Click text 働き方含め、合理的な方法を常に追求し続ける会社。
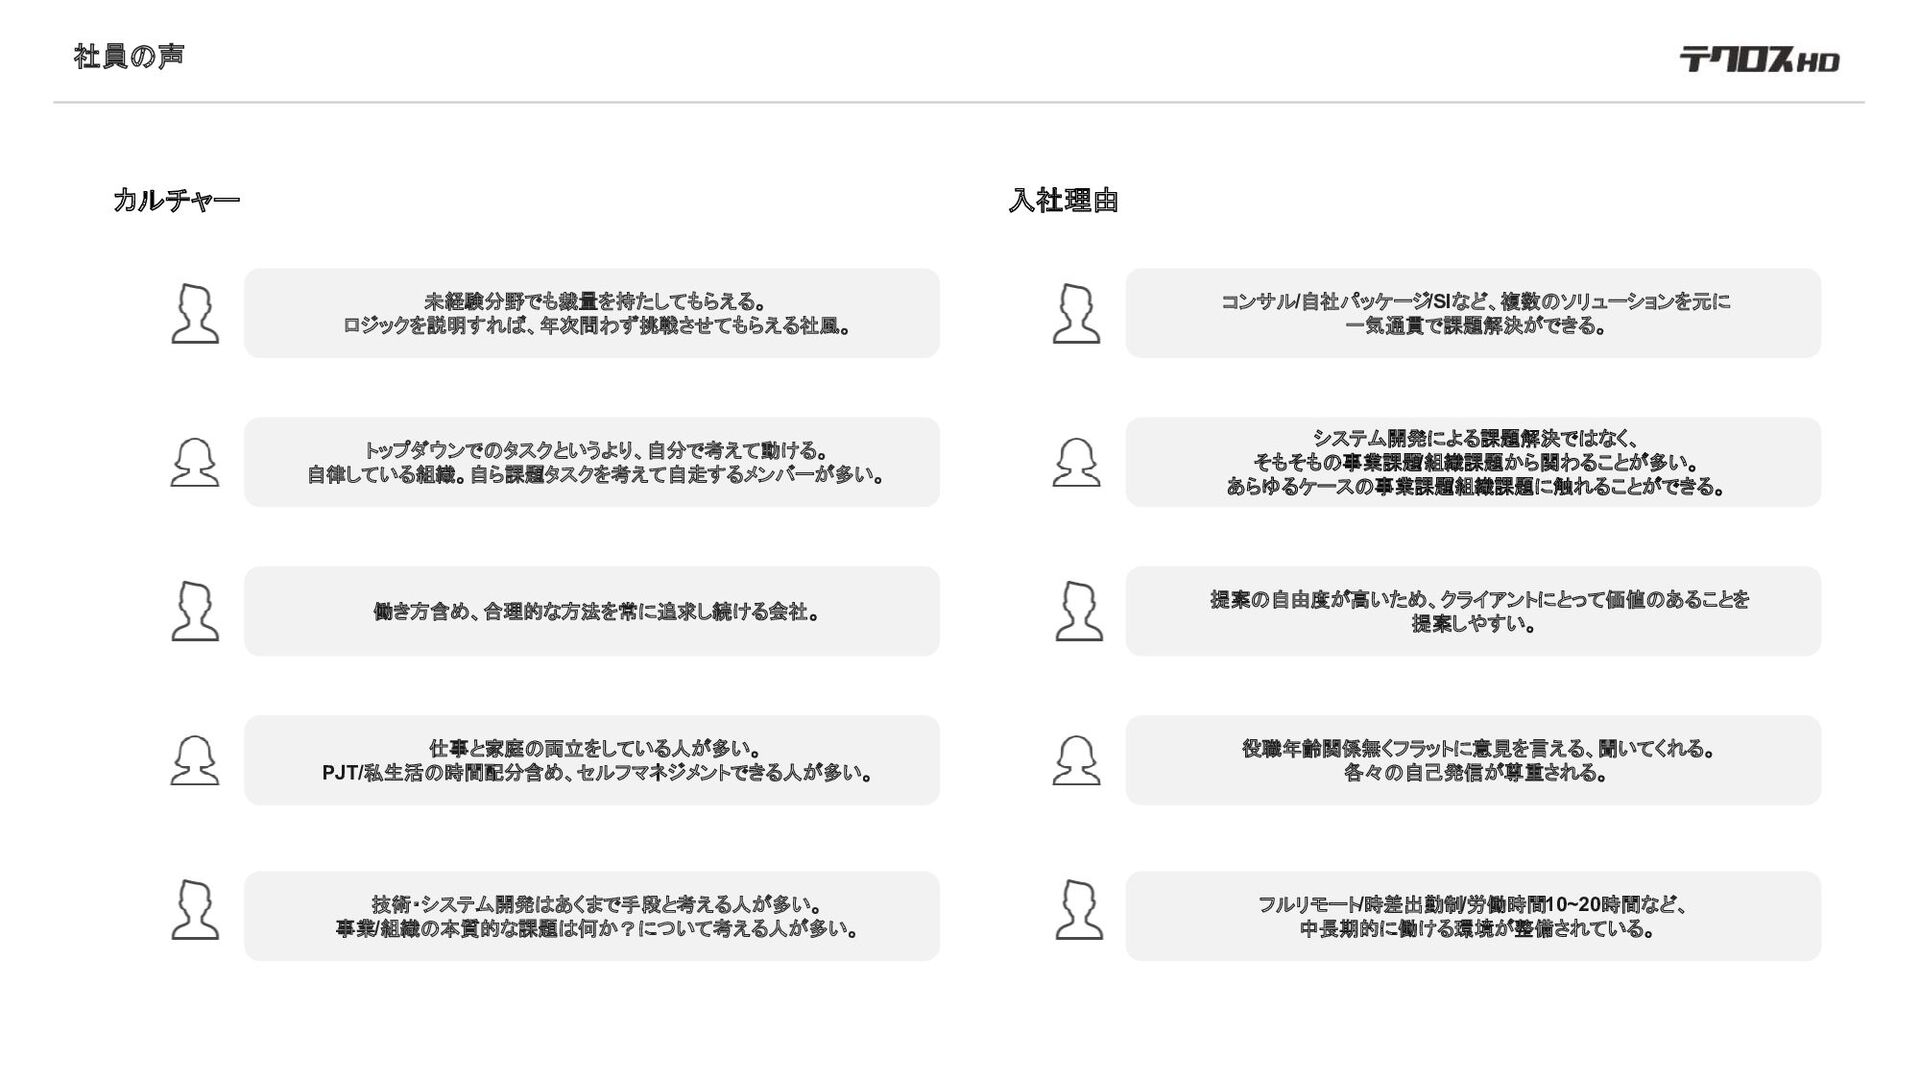Viewport: 1920px width, 1080px height. (x=596, y=611)
